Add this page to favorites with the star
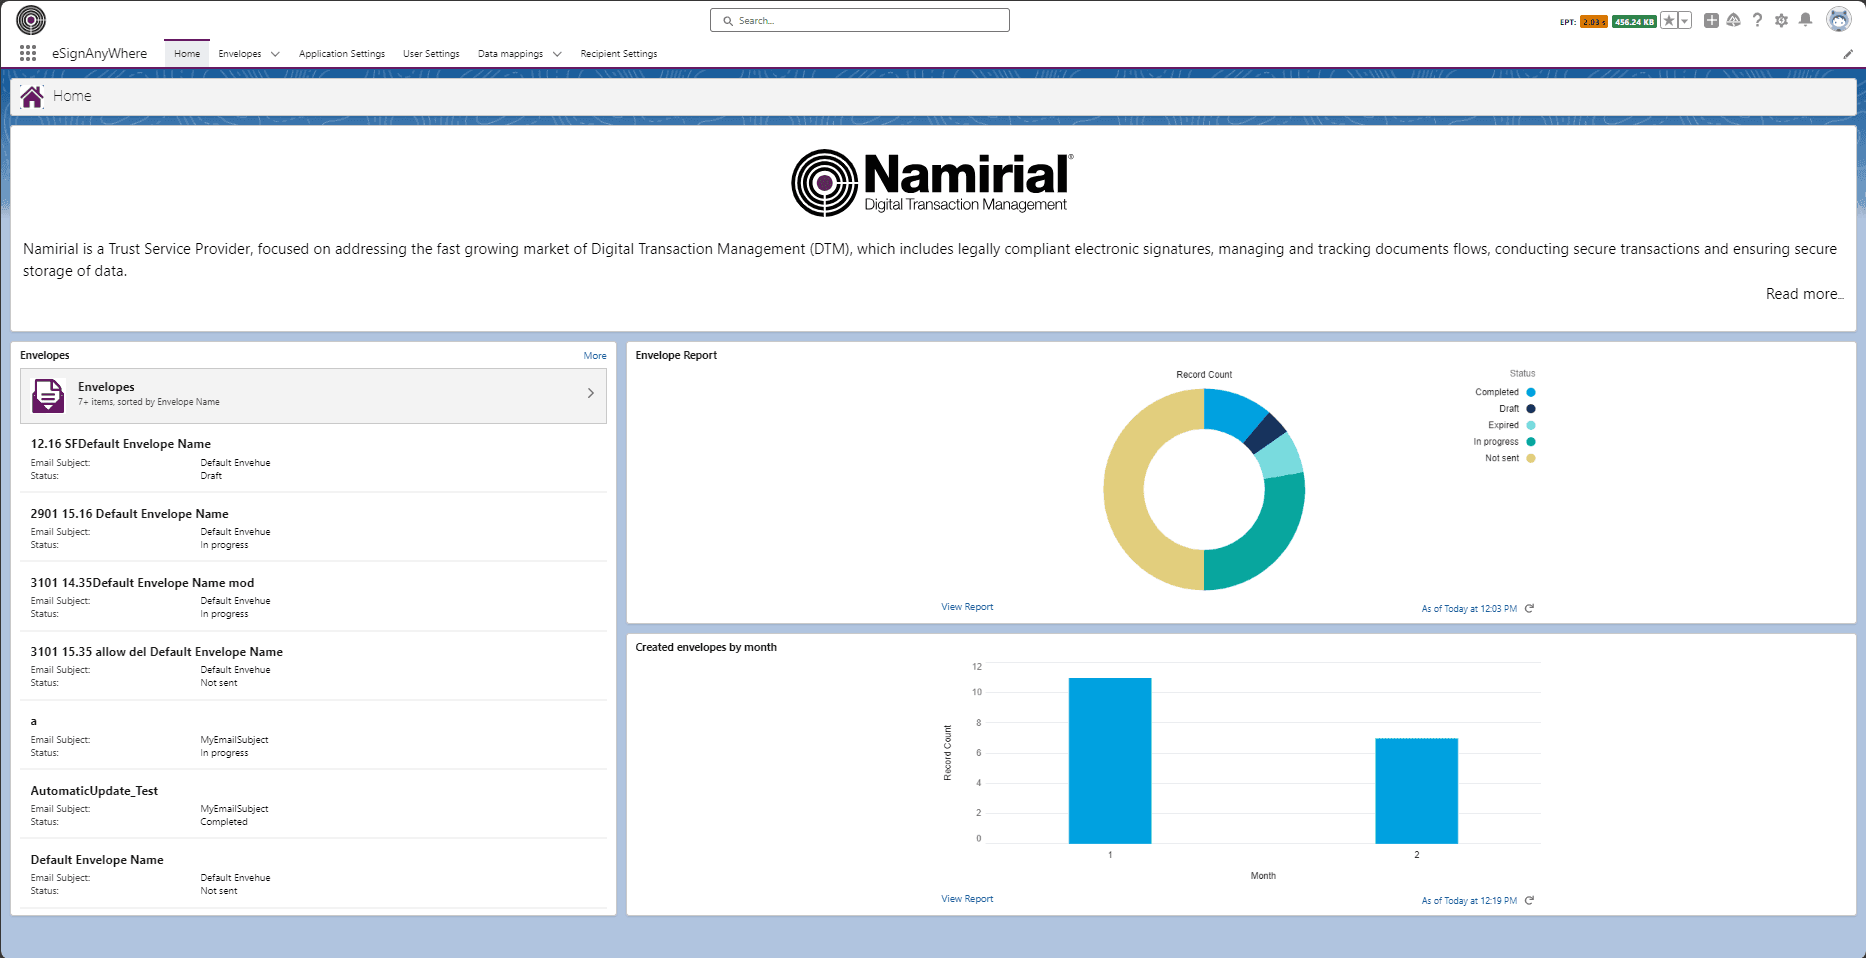 tap(1669, 20)
